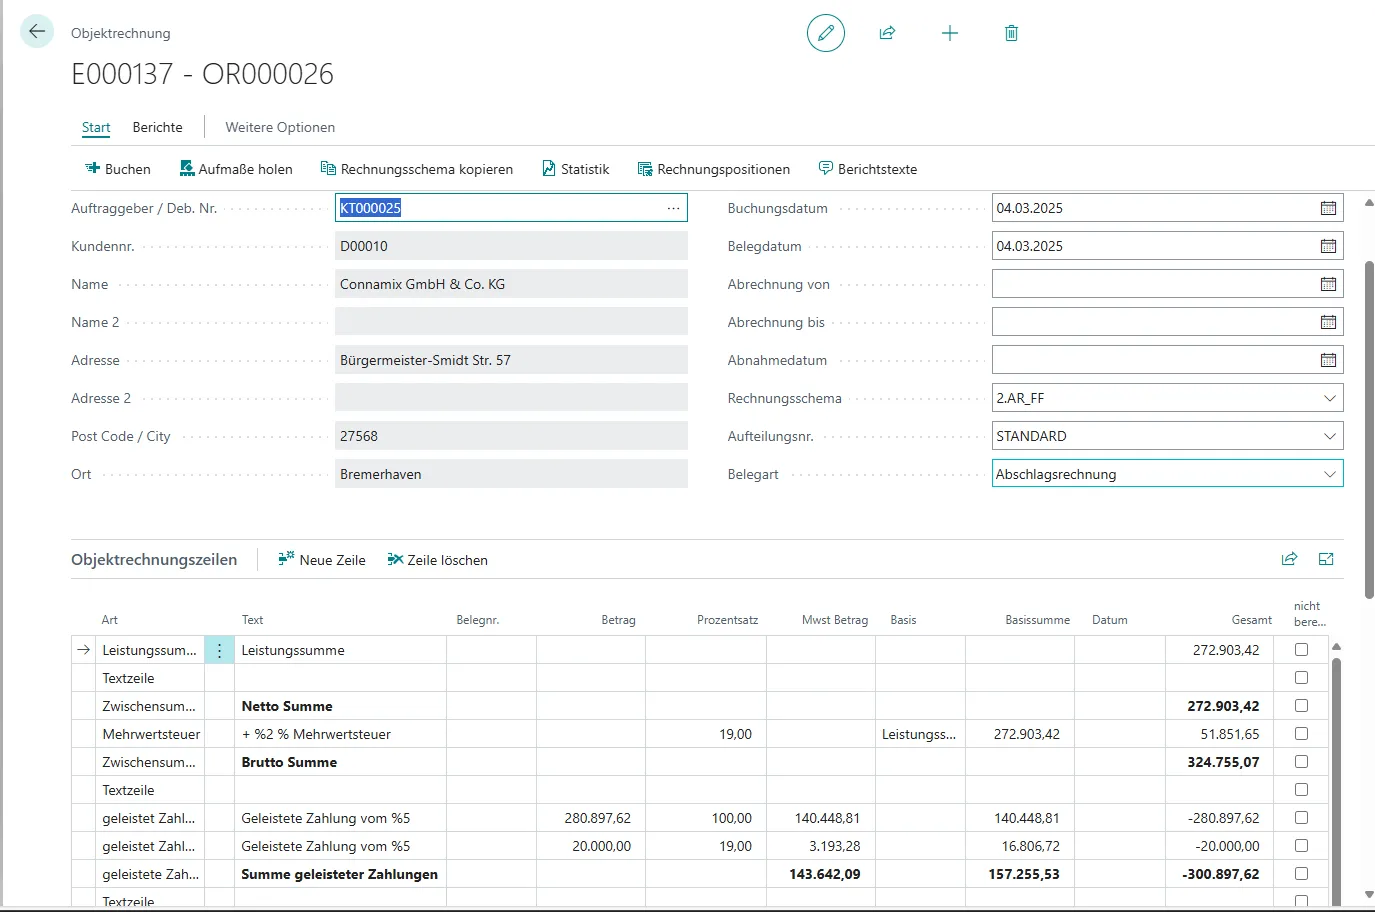Click the share icon in the header

click(887, 33)
